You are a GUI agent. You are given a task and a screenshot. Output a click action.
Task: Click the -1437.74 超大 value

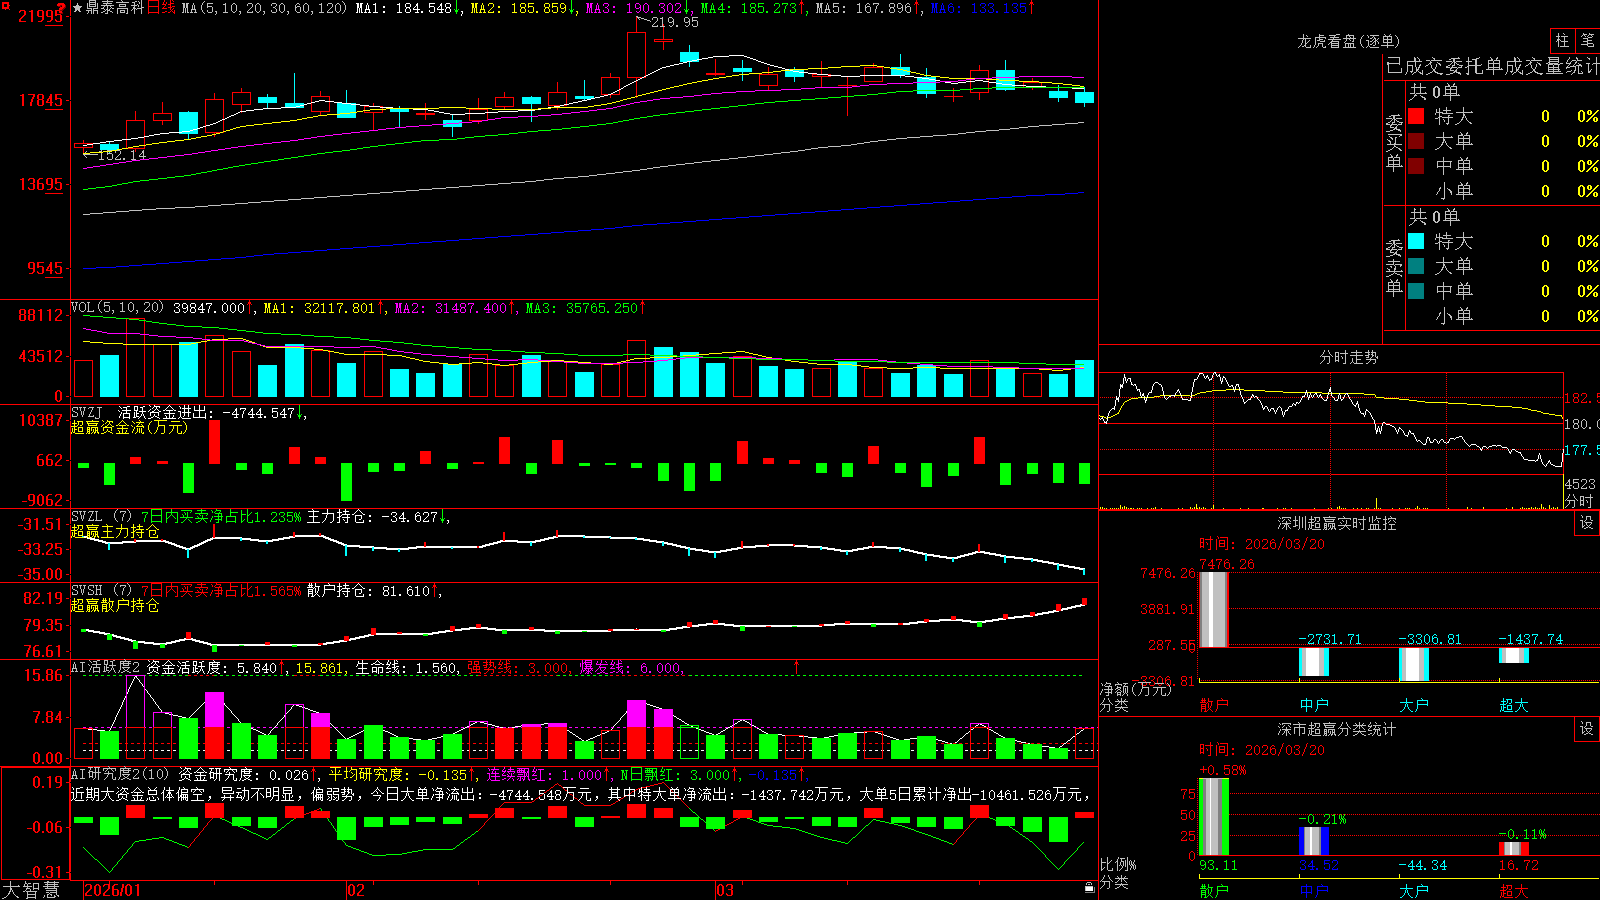pyautogui.click(x=1530, y=639)
